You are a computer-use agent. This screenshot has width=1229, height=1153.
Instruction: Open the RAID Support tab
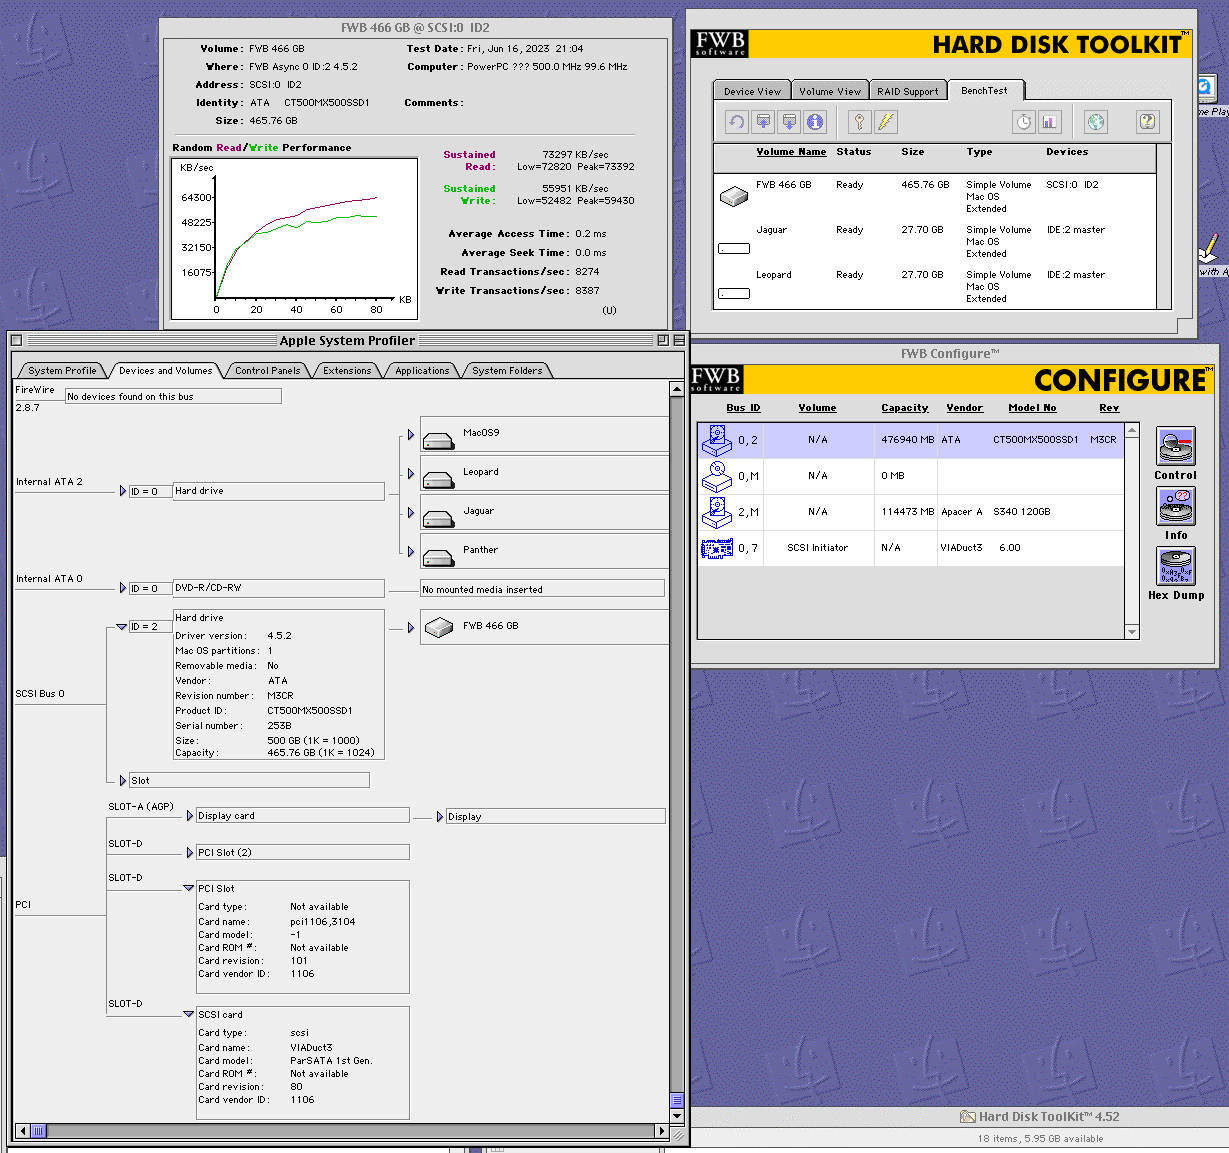pyautogui.click(x=908, y=91)
